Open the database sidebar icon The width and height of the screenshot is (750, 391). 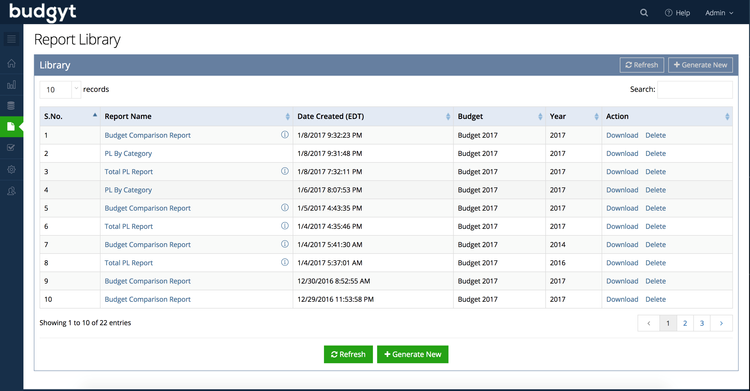click(11, 106)
